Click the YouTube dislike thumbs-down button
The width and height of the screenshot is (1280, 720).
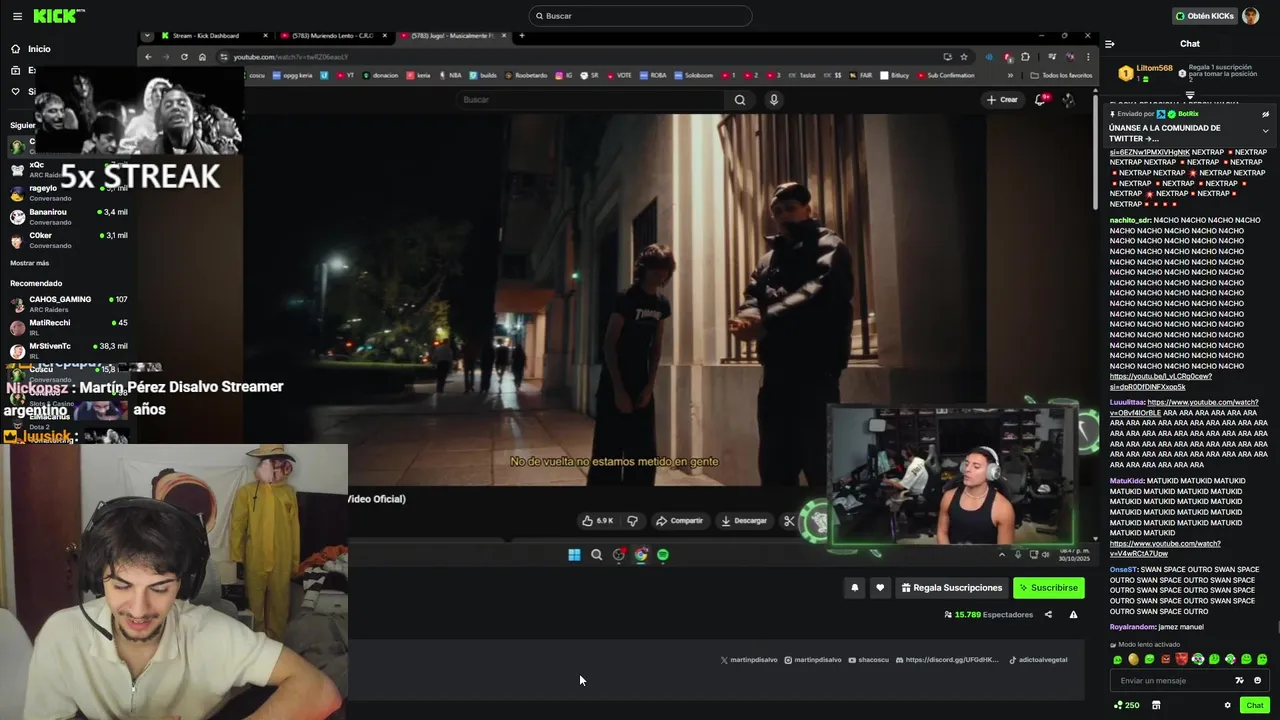tap(632, 521)
